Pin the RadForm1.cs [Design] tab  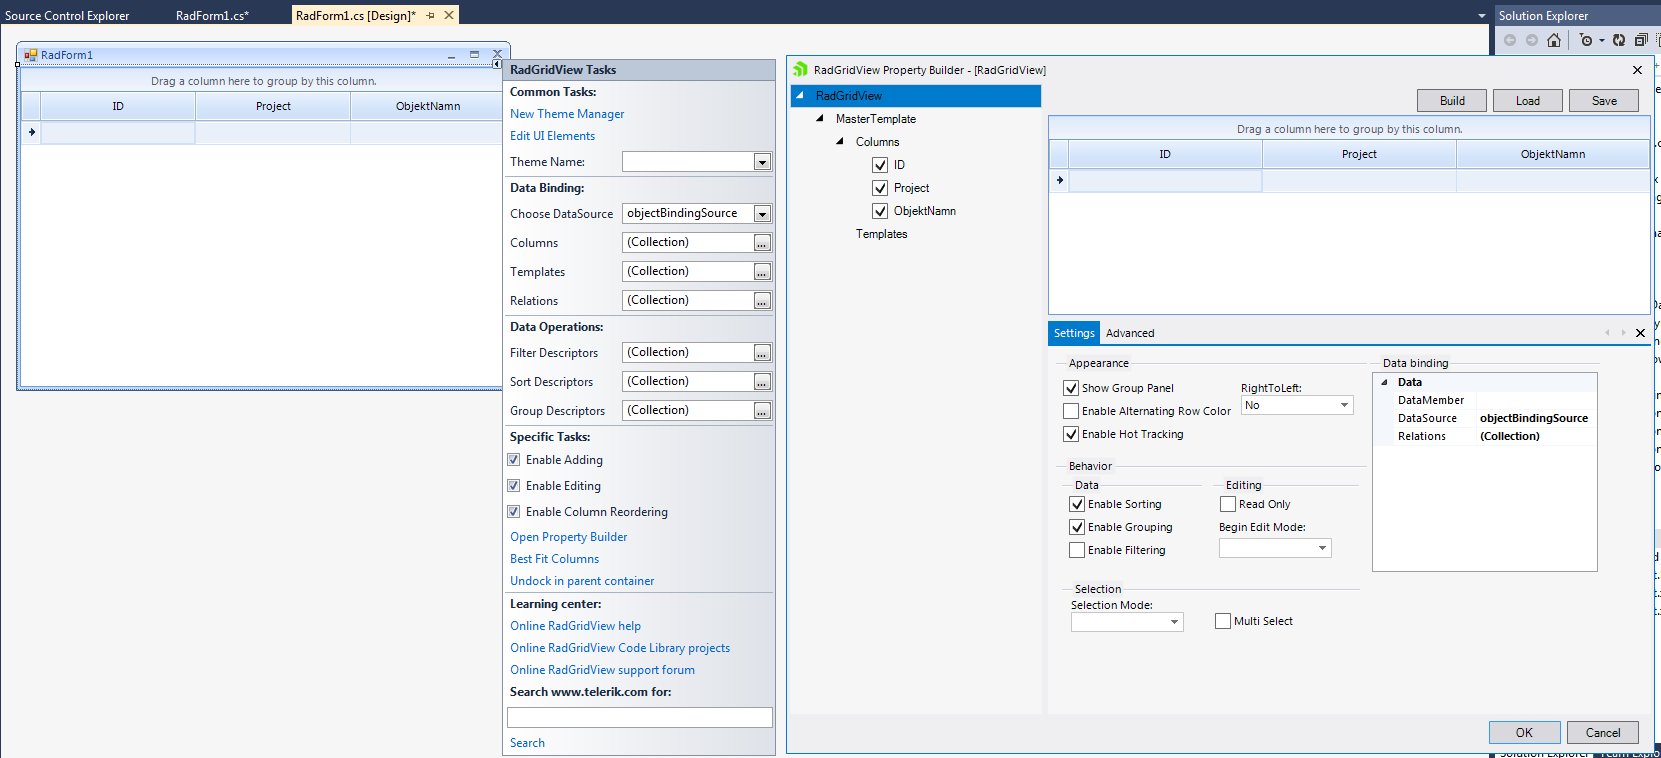[430, 15]
